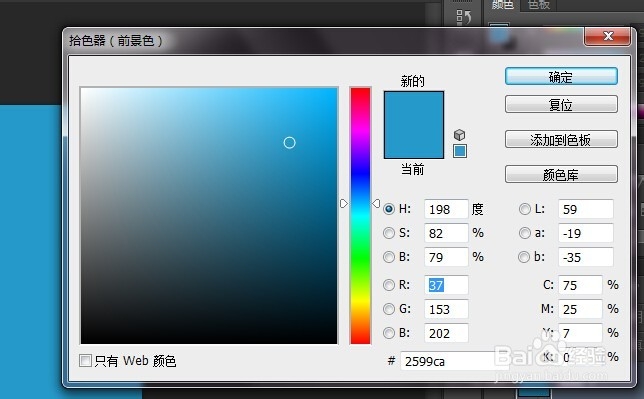
Task: Click the b field showing -35
Action: tap(586, 257)
